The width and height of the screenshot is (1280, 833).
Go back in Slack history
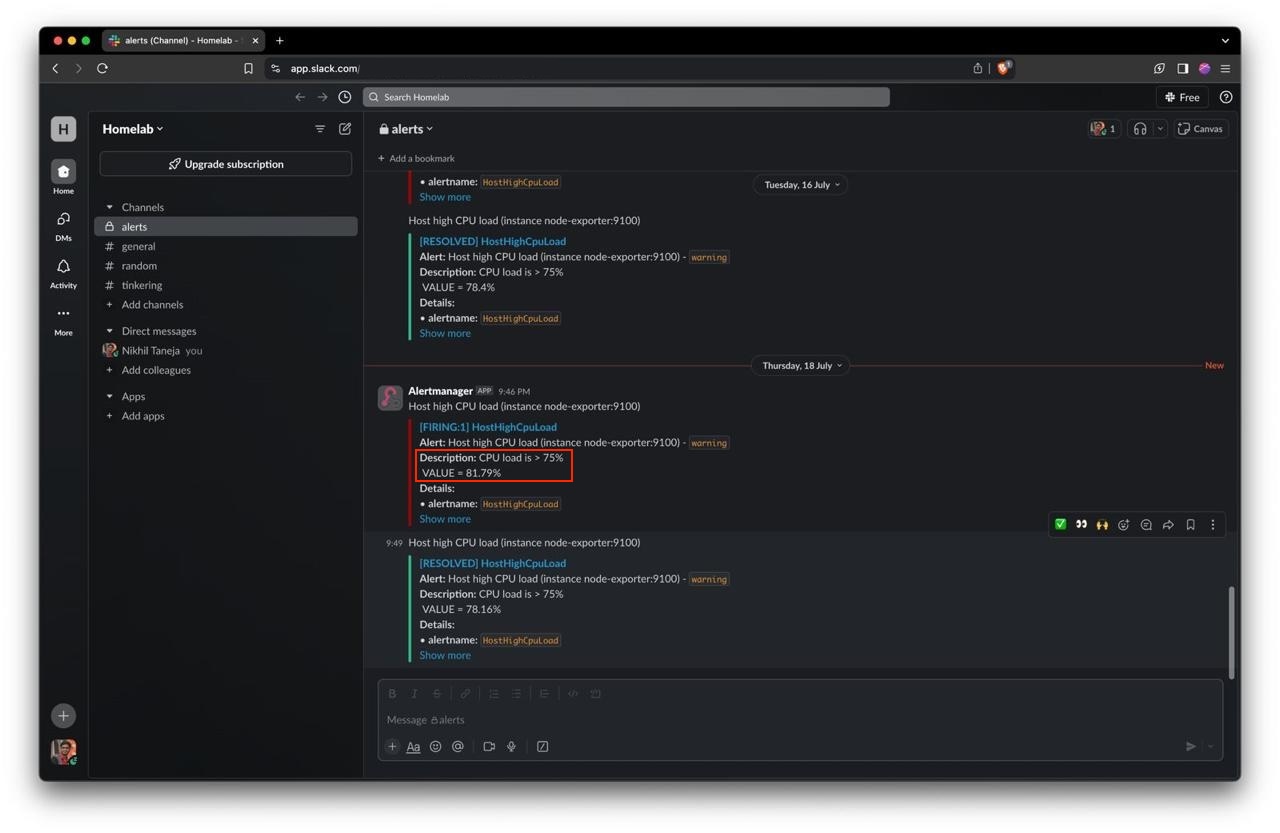coord(300,97)
